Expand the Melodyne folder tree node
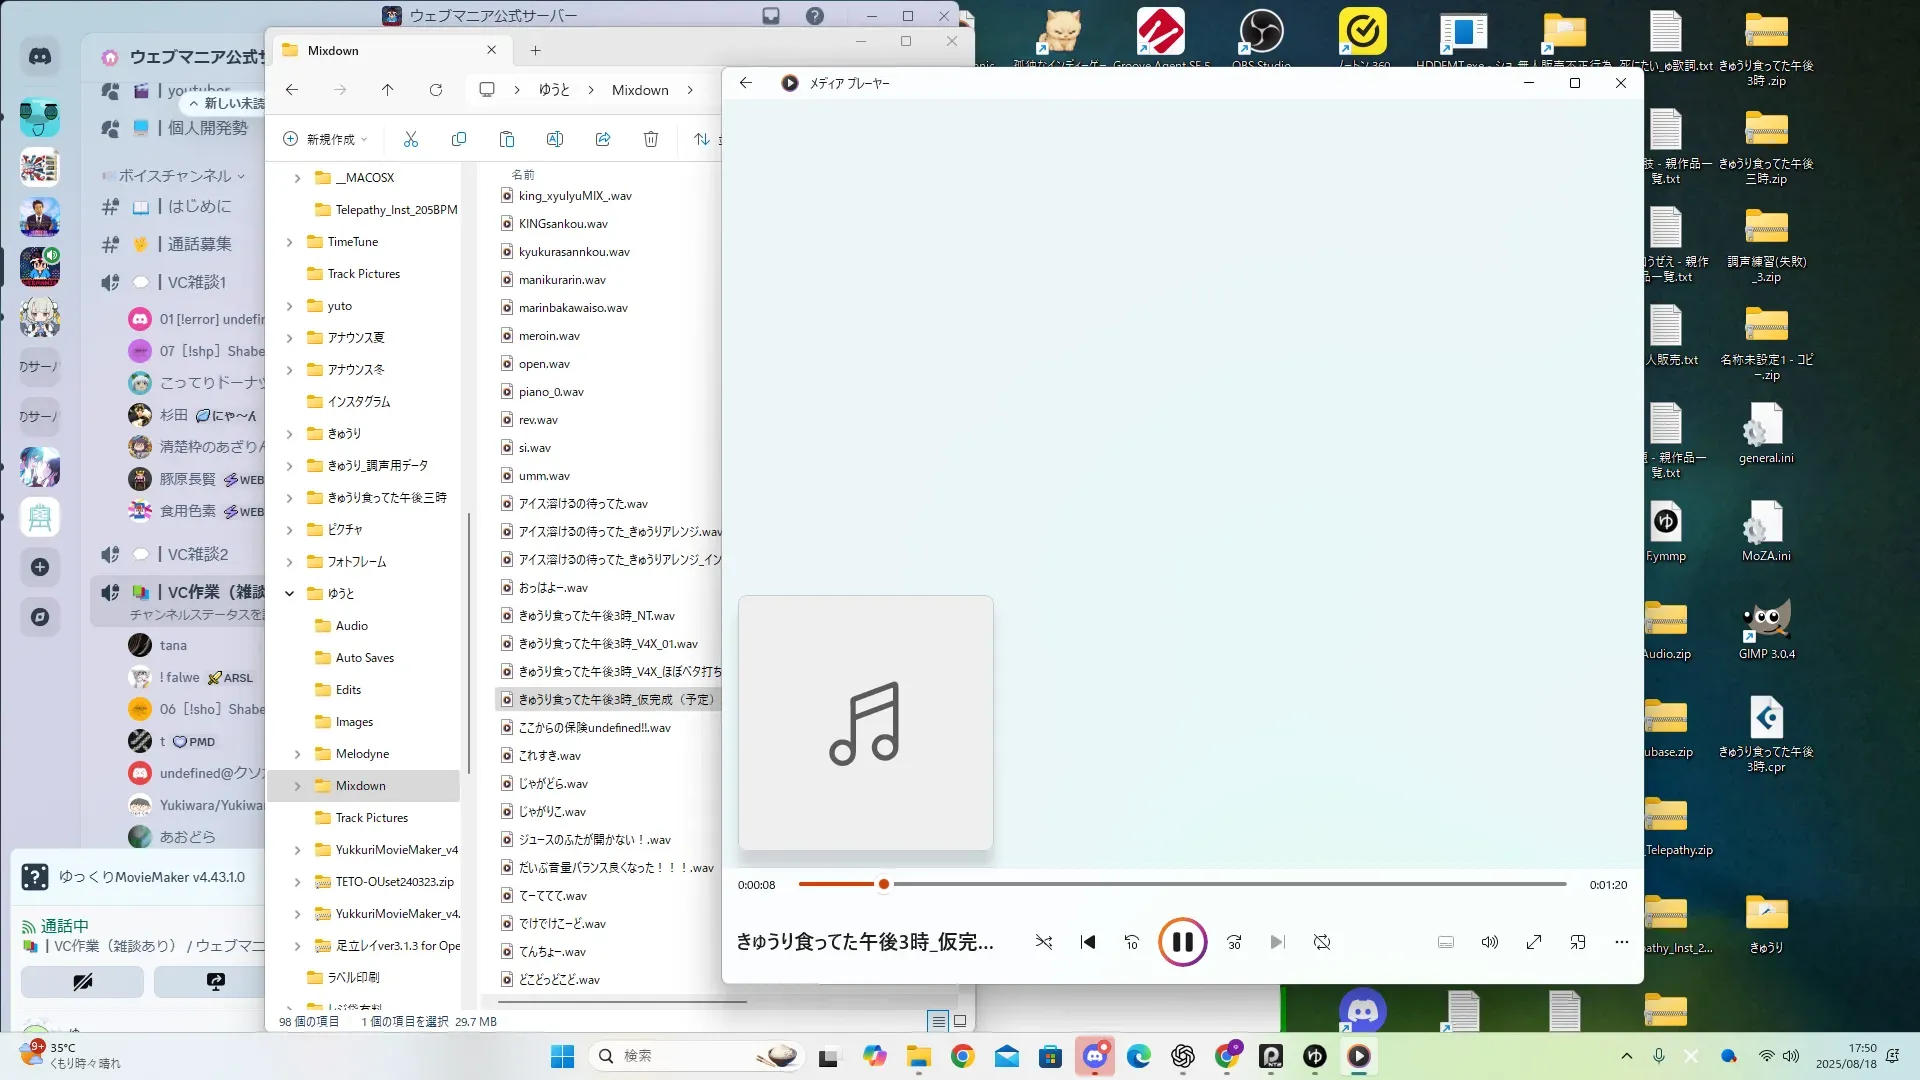 (297, 754)
